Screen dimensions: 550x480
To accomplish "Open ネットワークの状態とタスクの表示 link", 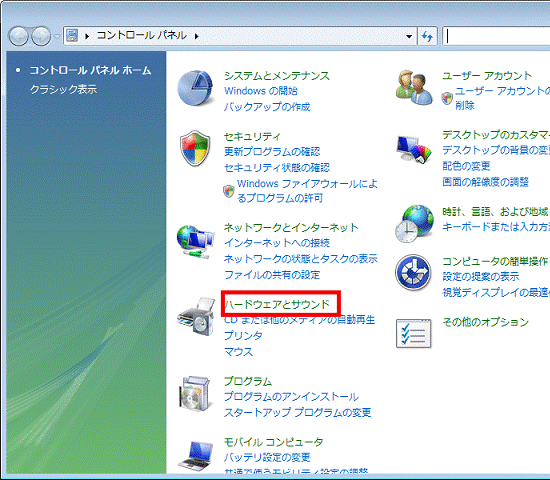I will tap(301, 259).
